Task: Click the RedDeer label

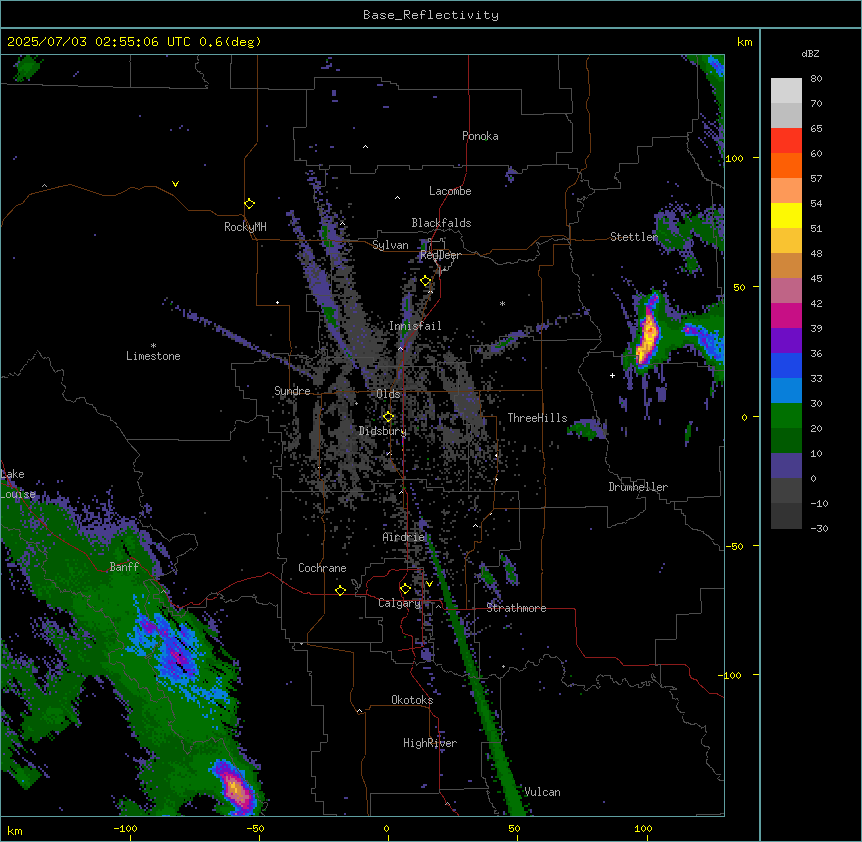Action: pos(440,255)
